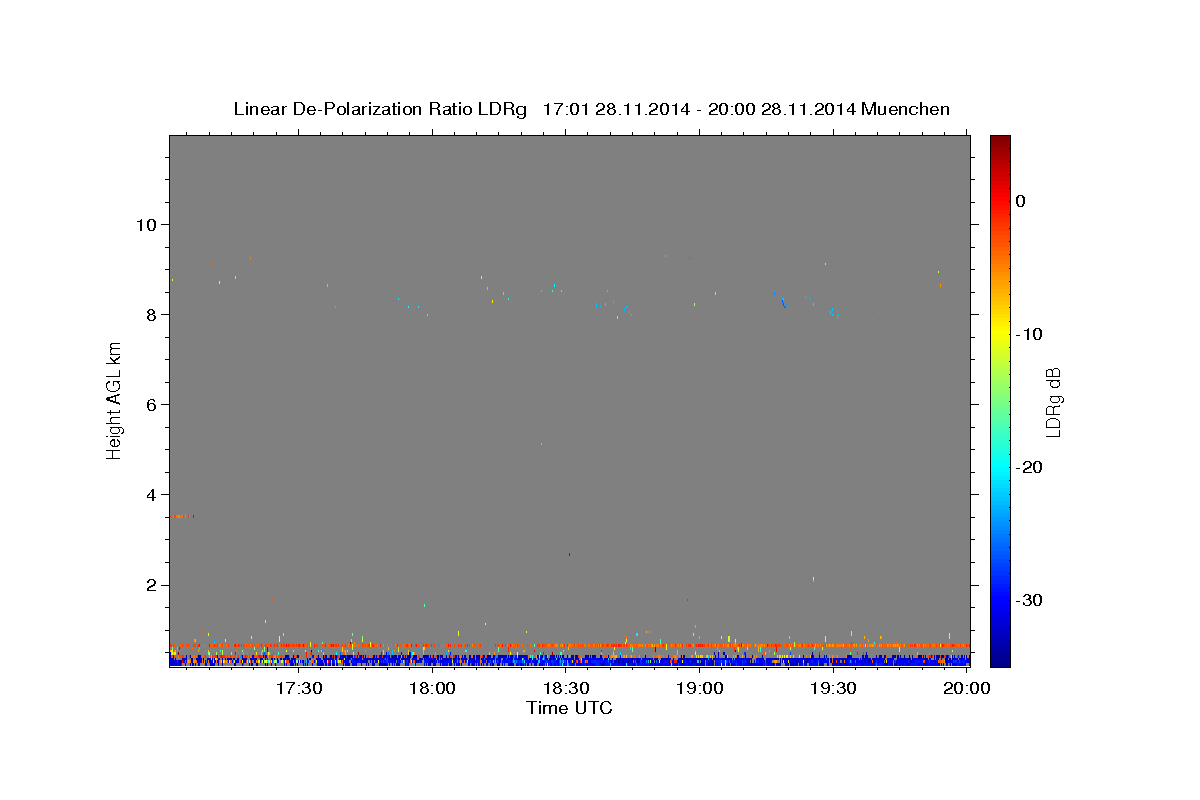Click the LDRg dB colorbar label
Image resolution: width=1200 pixels, height=800 pixels.
pyautogui.click(x=1053, y=401)
